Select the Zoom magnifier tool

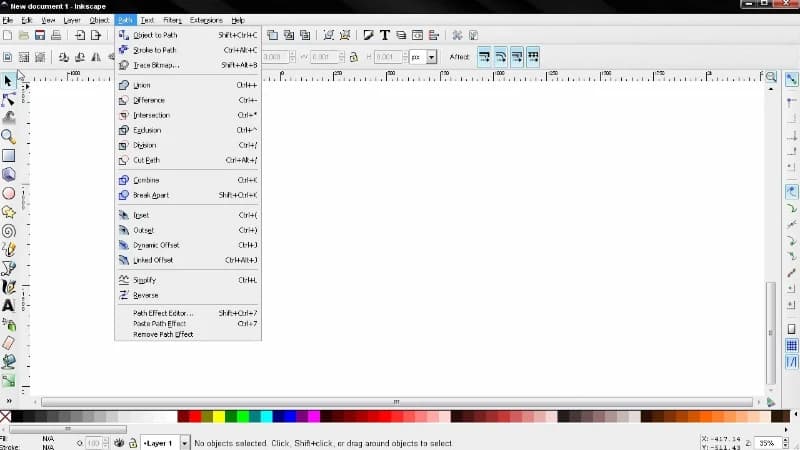8,136
